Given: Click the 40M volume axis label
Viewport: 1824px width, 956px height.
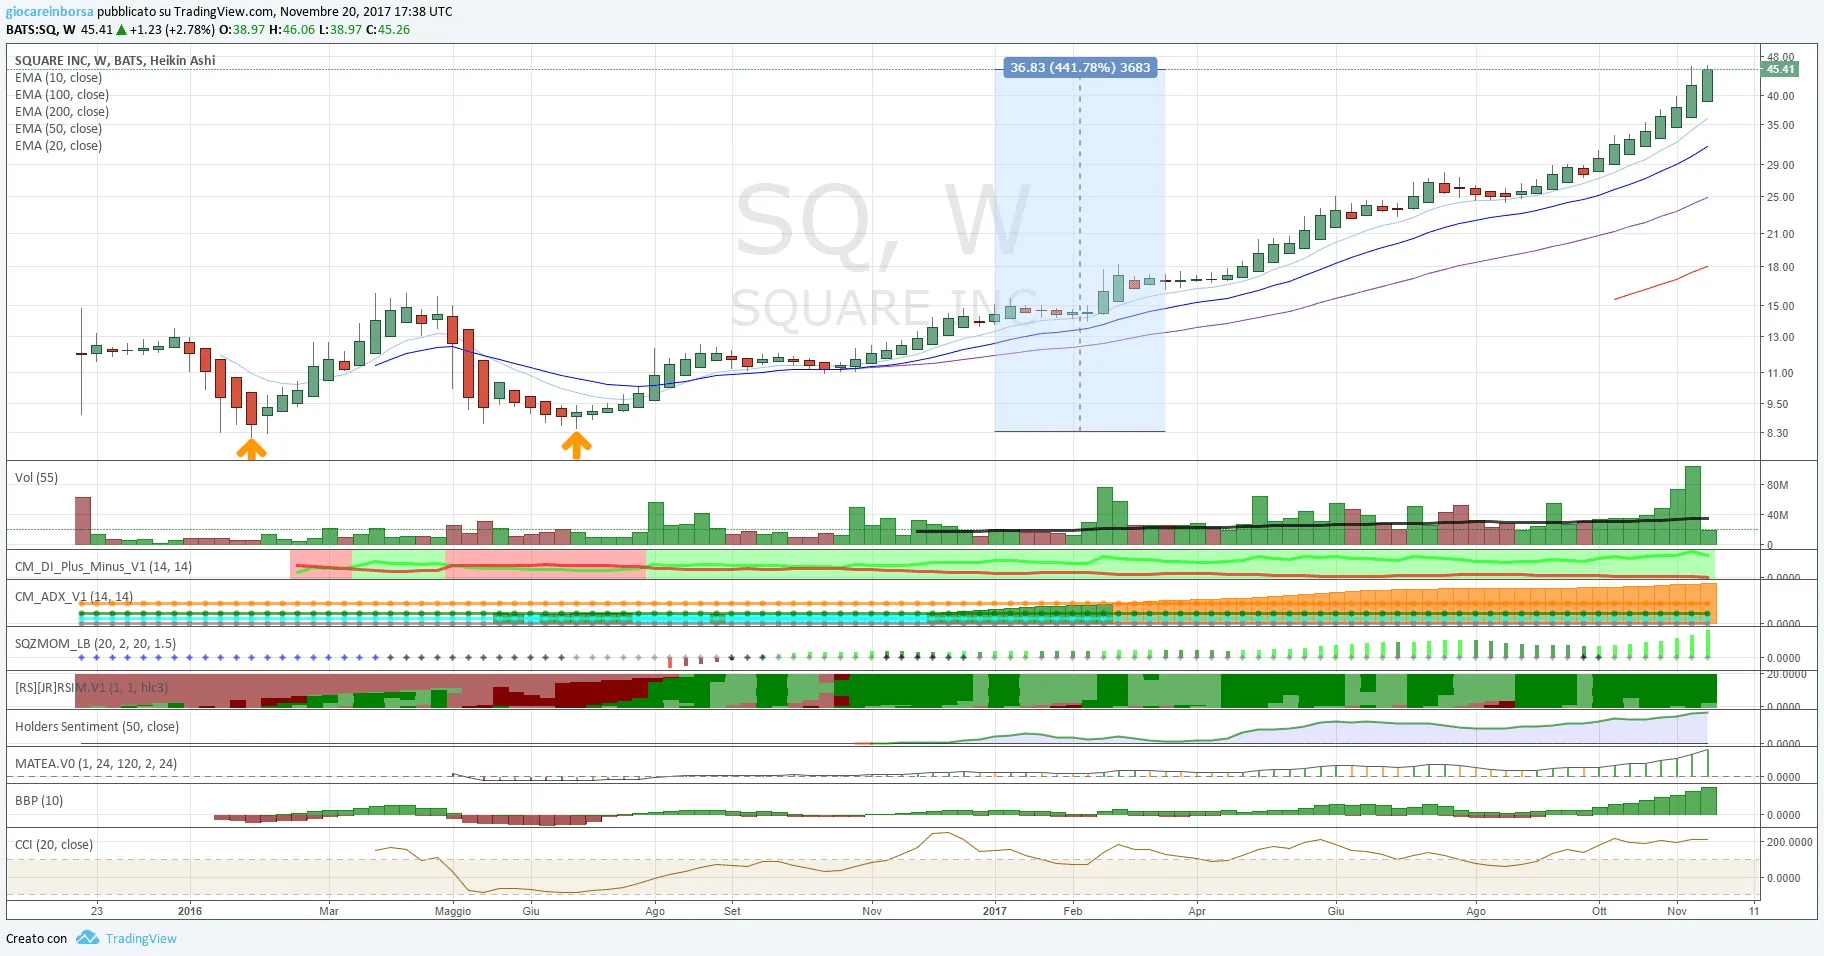Looking at the screenshot, I should click(1777, 516).
